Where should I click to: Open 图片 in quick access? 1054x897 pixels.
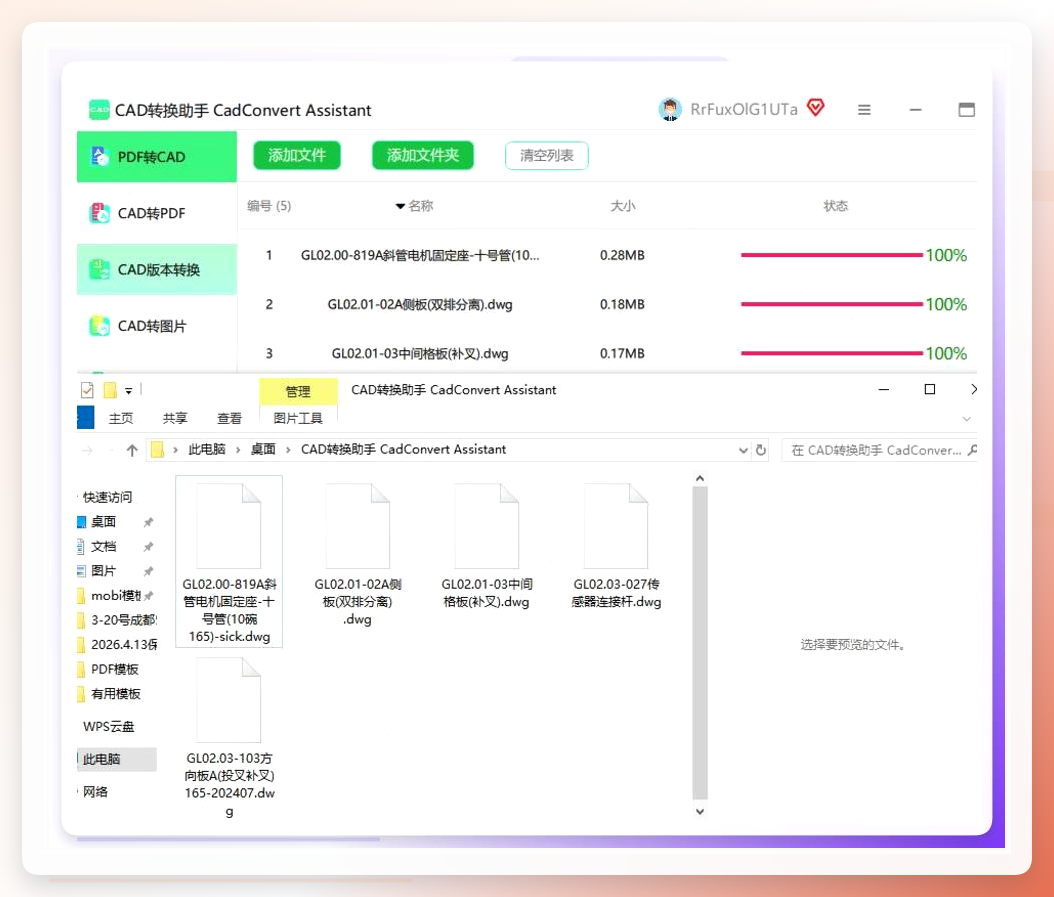tap(104, 571)
